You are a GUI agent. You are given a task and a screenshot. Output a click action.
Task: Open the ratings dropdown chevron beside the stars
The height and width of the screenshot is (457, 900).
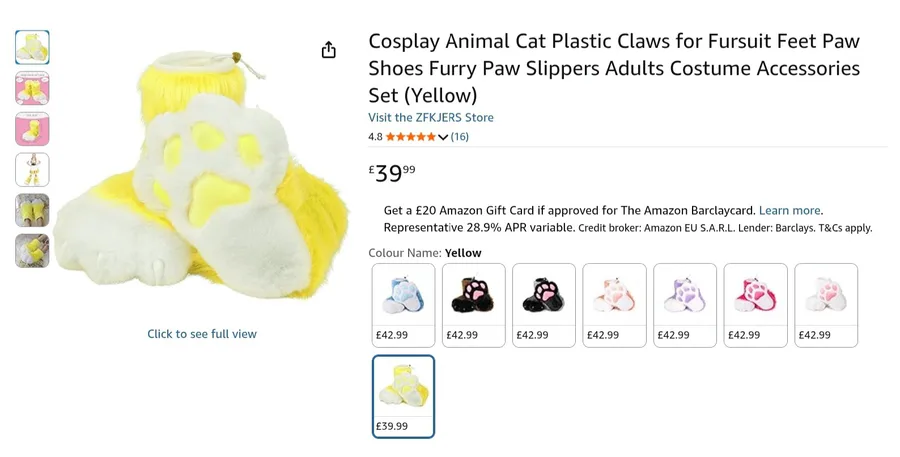443,137
